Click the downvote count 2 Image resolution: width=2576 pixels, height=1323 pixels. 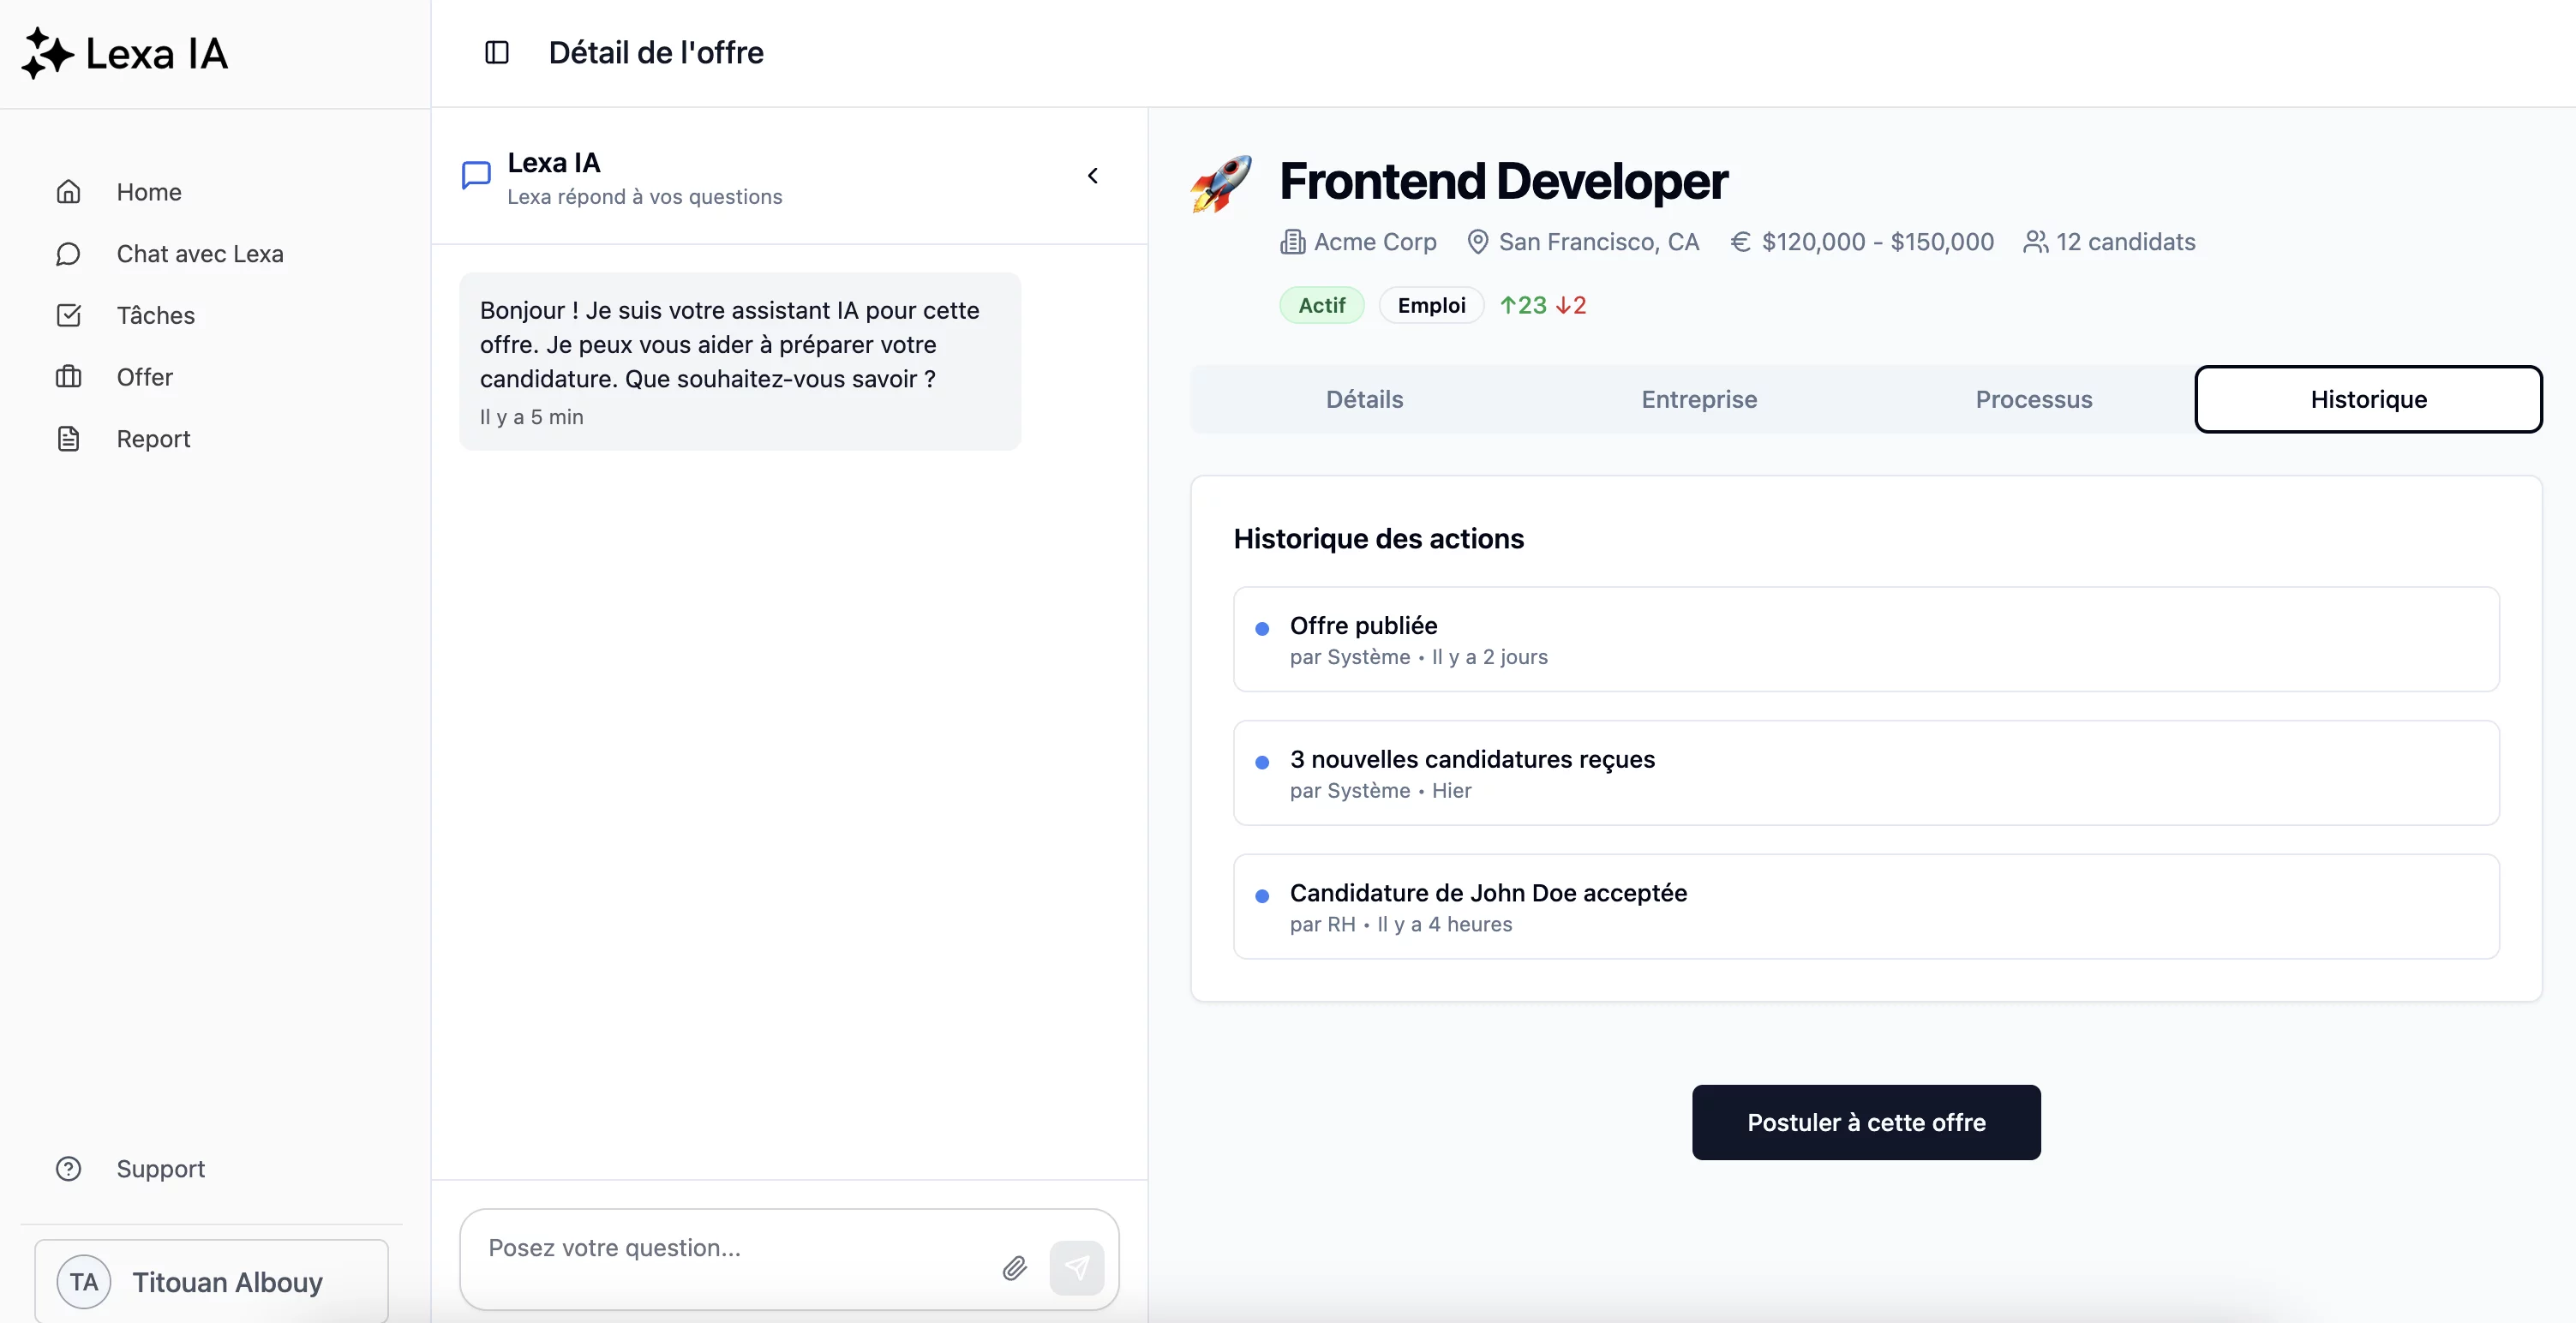1571,306
